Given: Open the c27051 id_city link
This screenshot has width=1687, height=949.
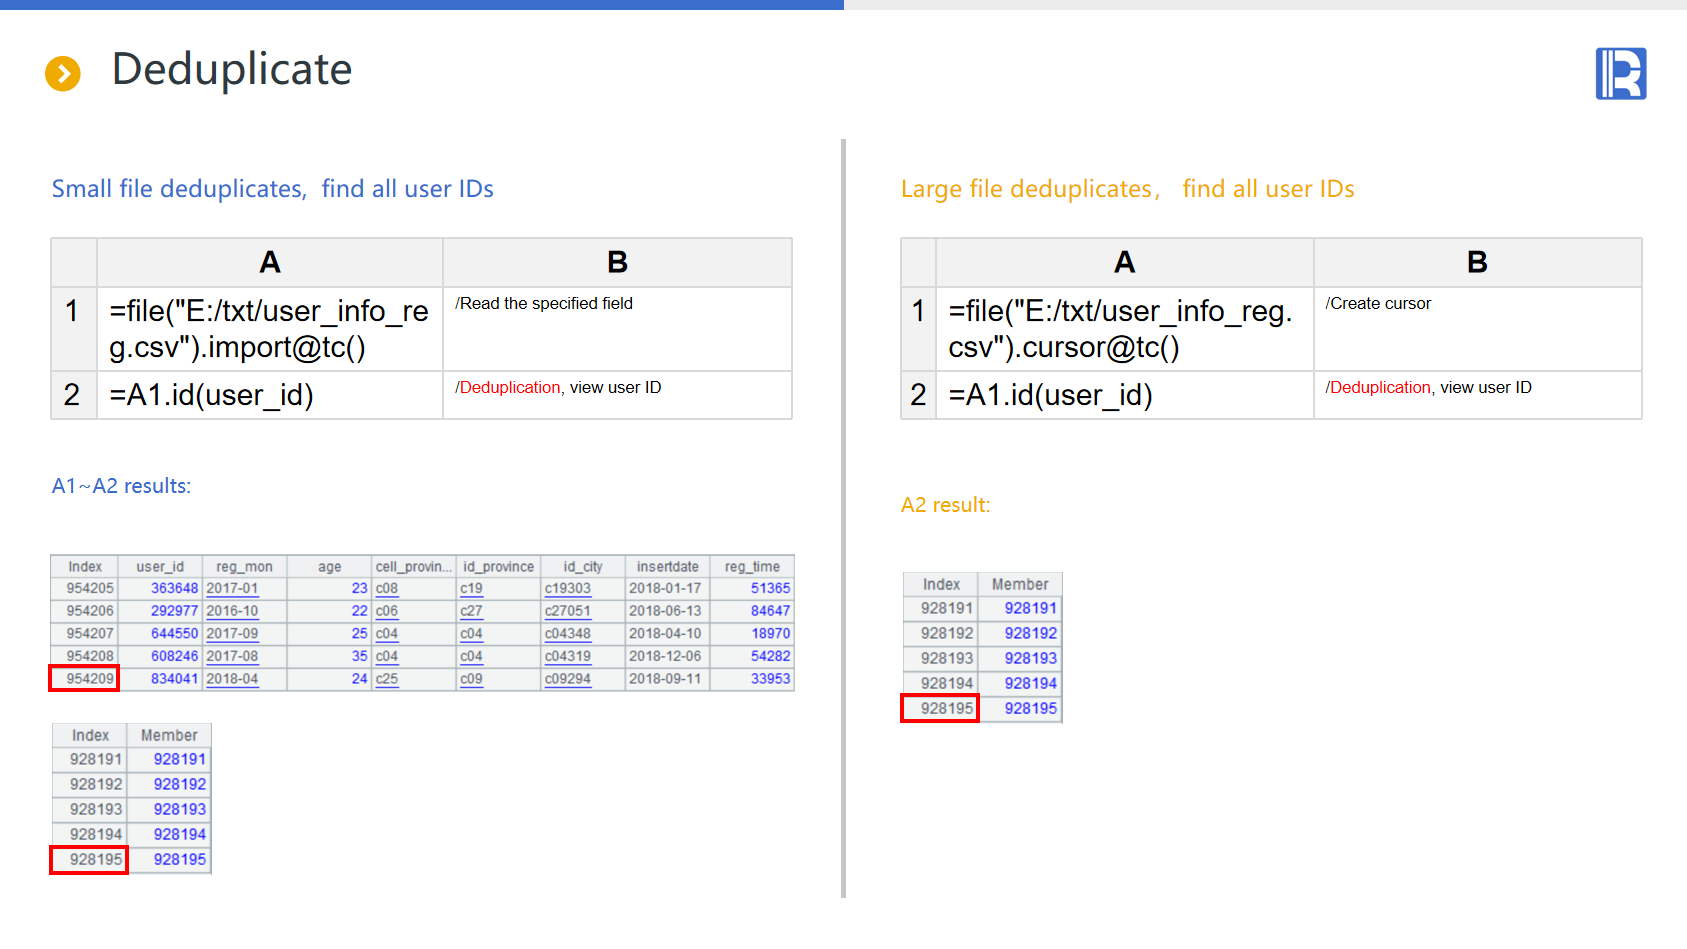Looking at the screenshot, I should [567, 611].
